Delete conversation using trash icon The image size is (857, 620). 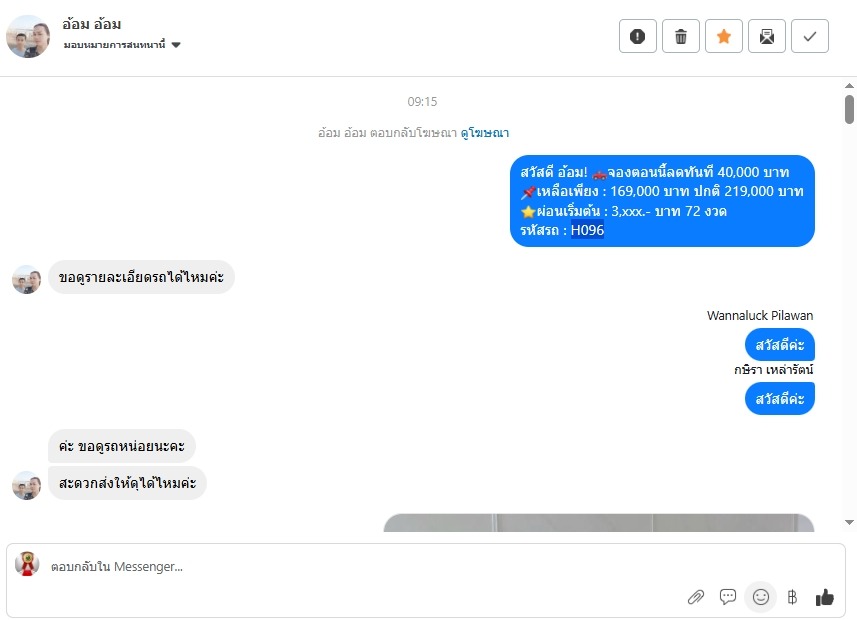click(680, 36)
